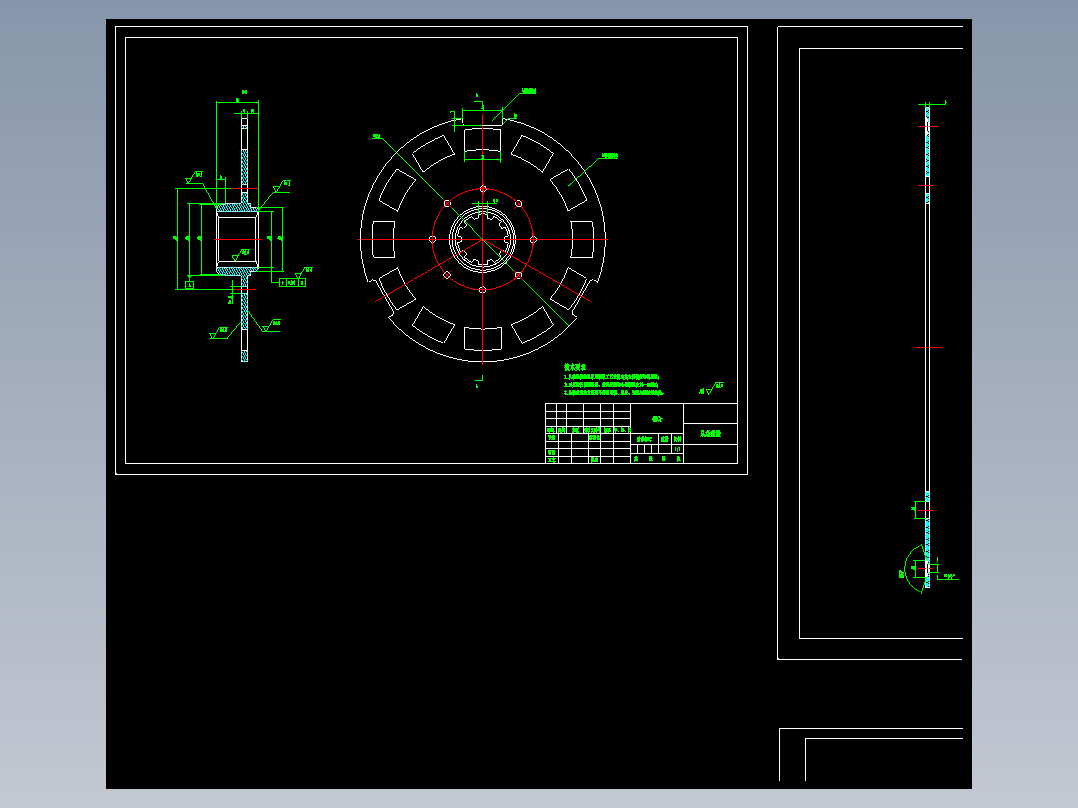This screenshot has width=1078, height=808.
Task: Select the side section view of the hub
Action: (244, 239)
